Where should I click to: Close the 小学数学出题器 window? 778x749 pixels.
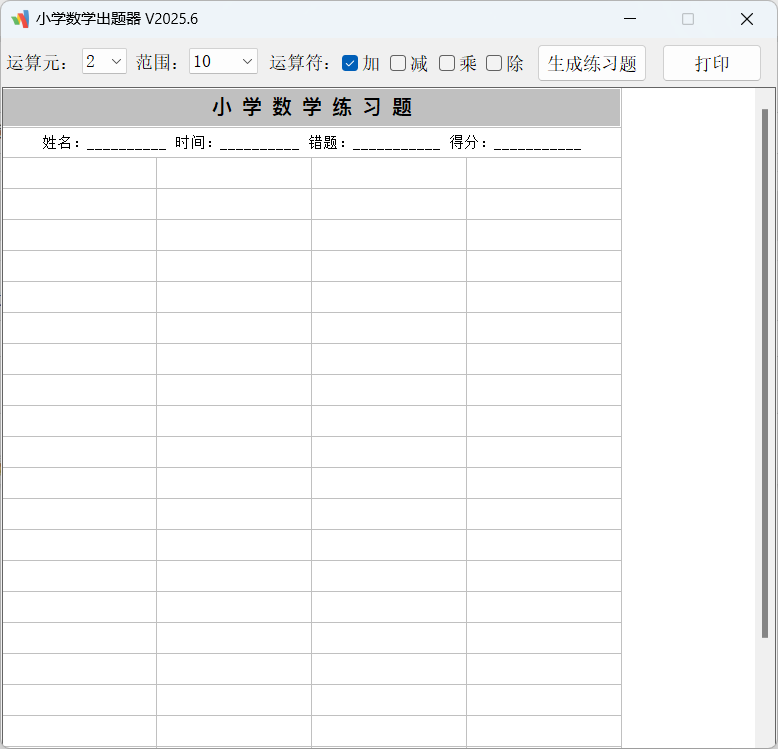click(747, 19)
